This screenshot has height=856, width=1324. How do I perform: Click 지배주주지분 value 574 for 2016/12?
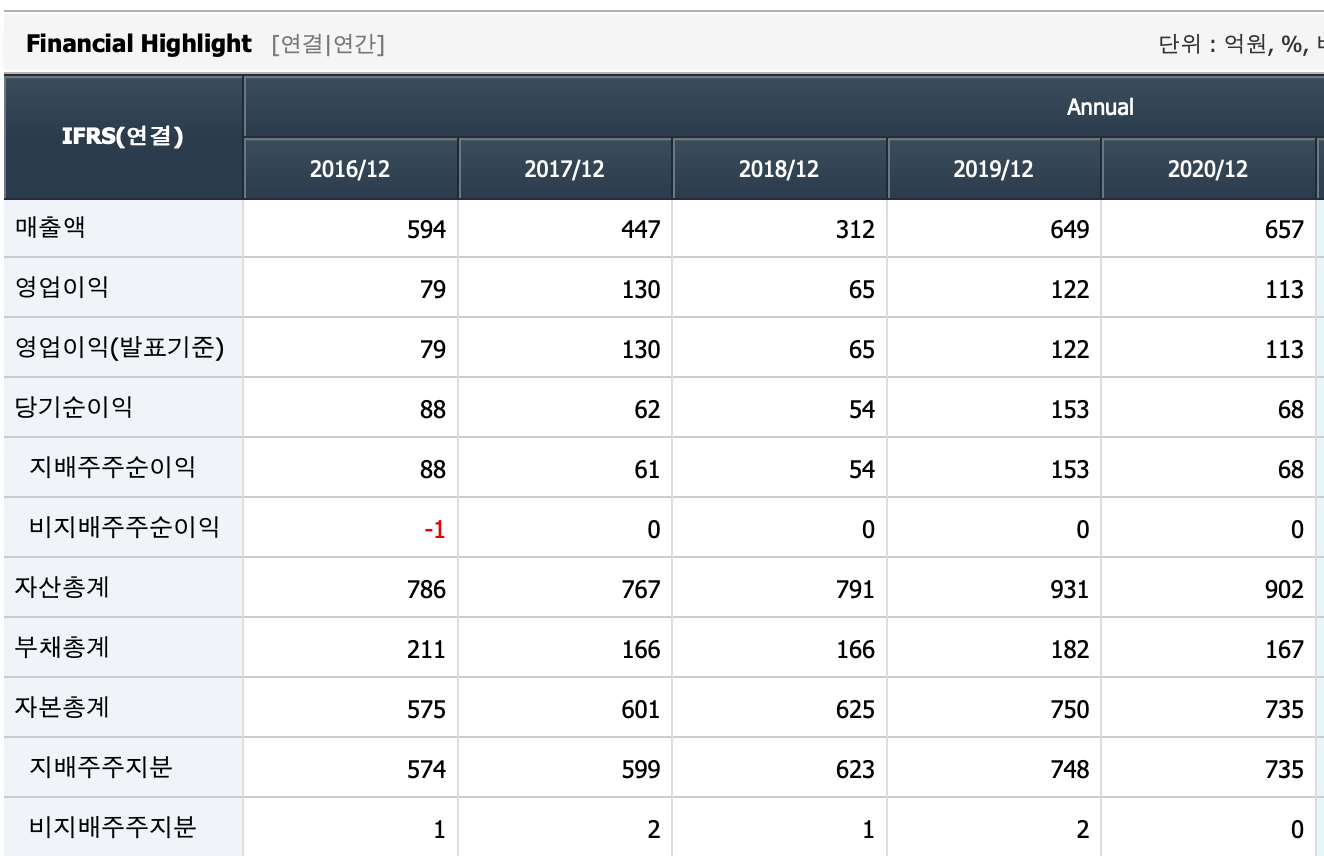[426, 770]
